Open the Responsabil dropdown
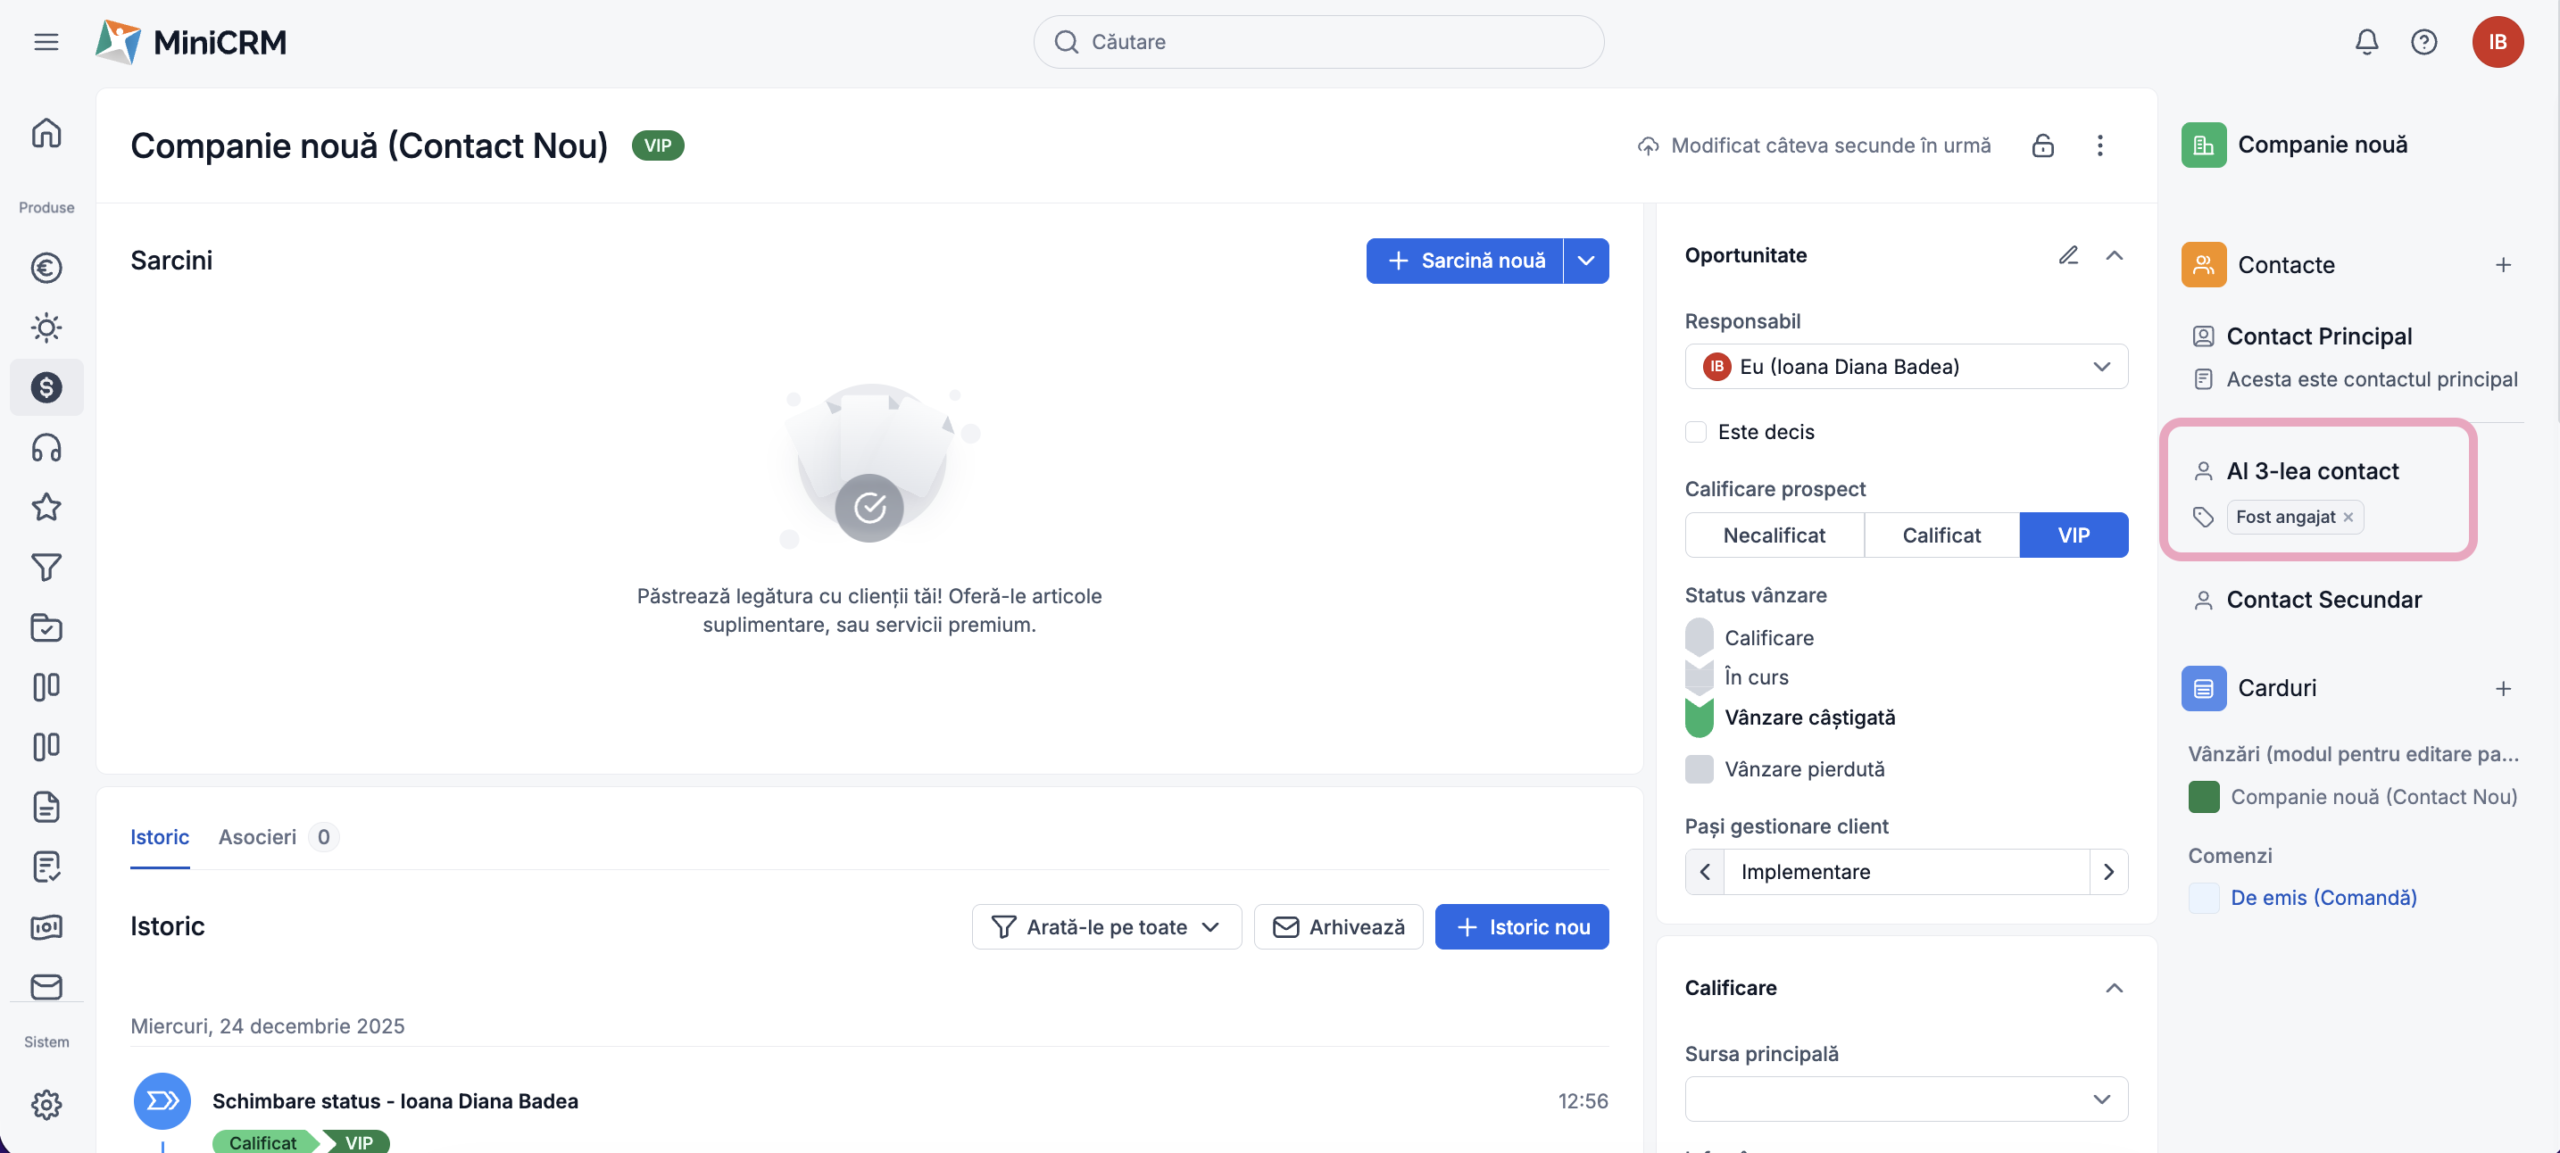 (x=1906, y=367)
